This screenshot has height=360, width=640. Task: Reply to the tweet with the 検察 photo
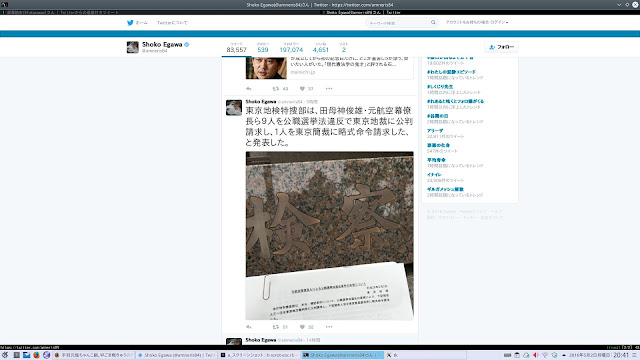249,327
